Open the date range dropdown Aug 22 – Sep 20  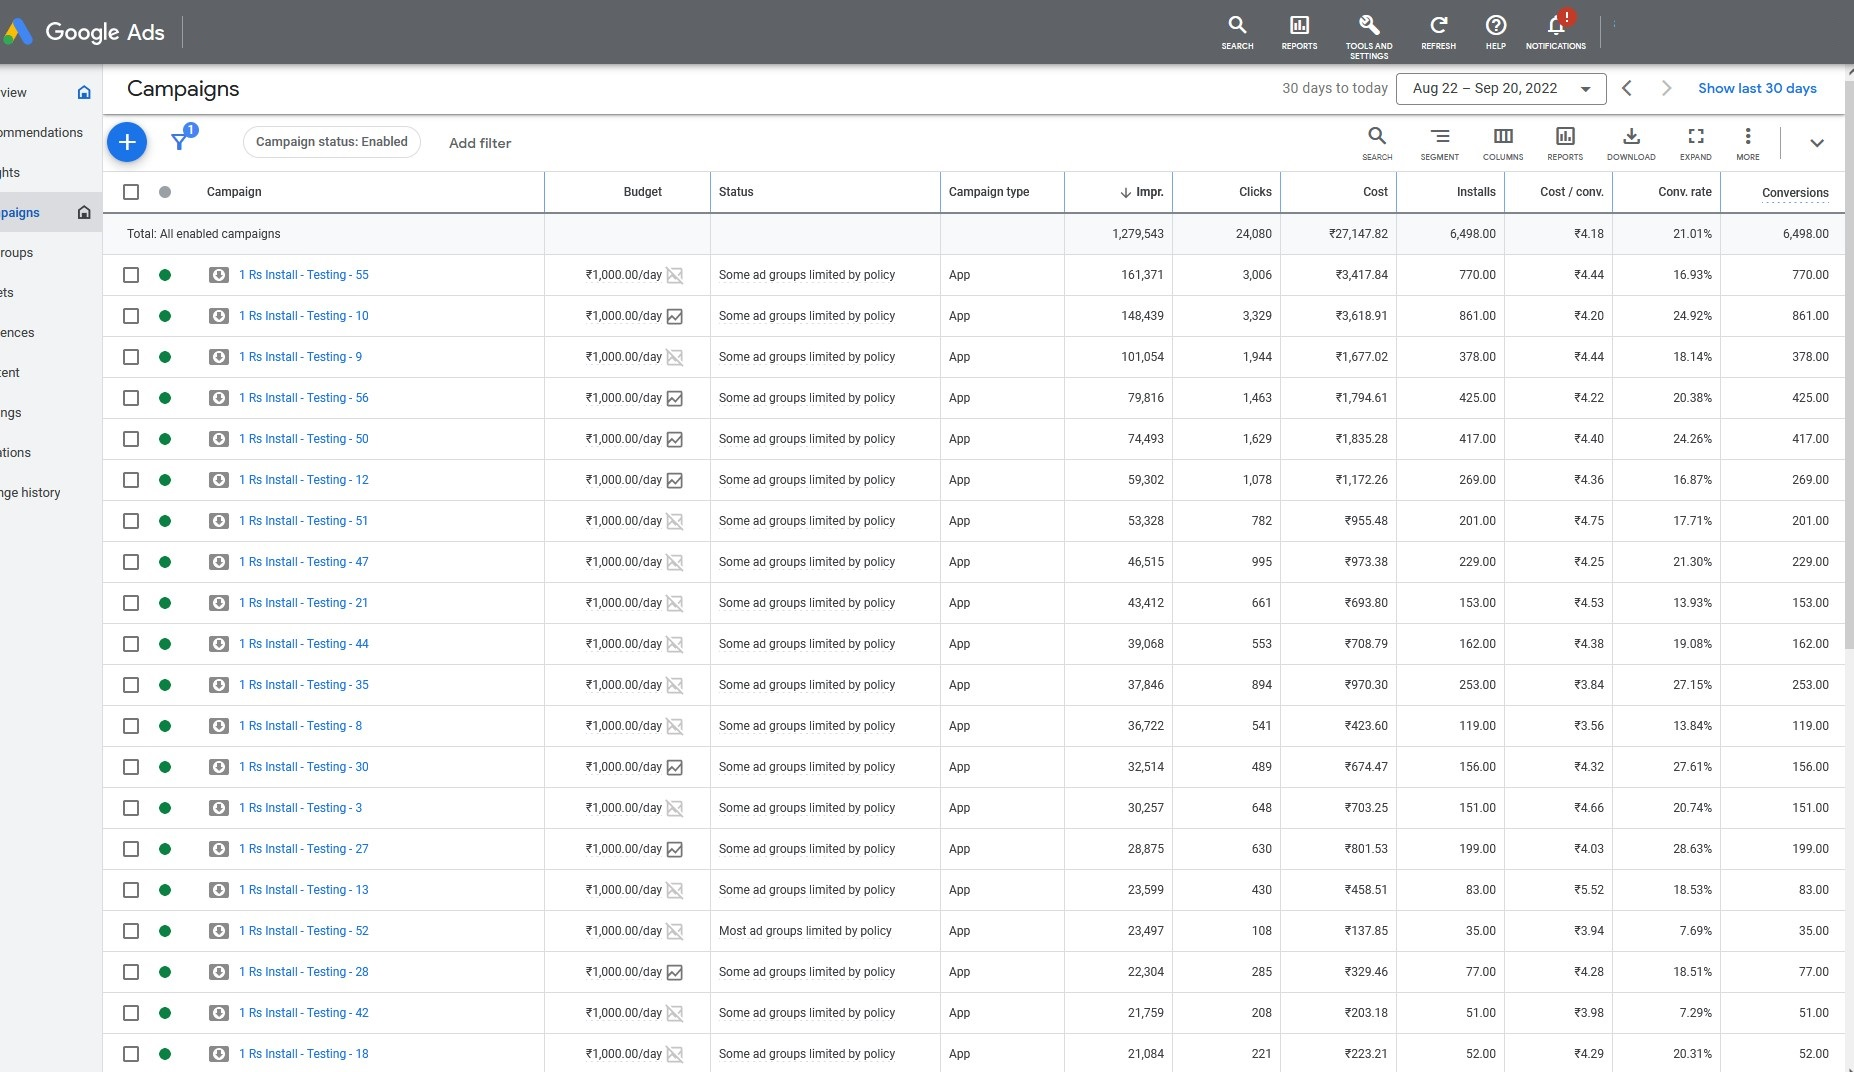click(x=1500, y=89)
